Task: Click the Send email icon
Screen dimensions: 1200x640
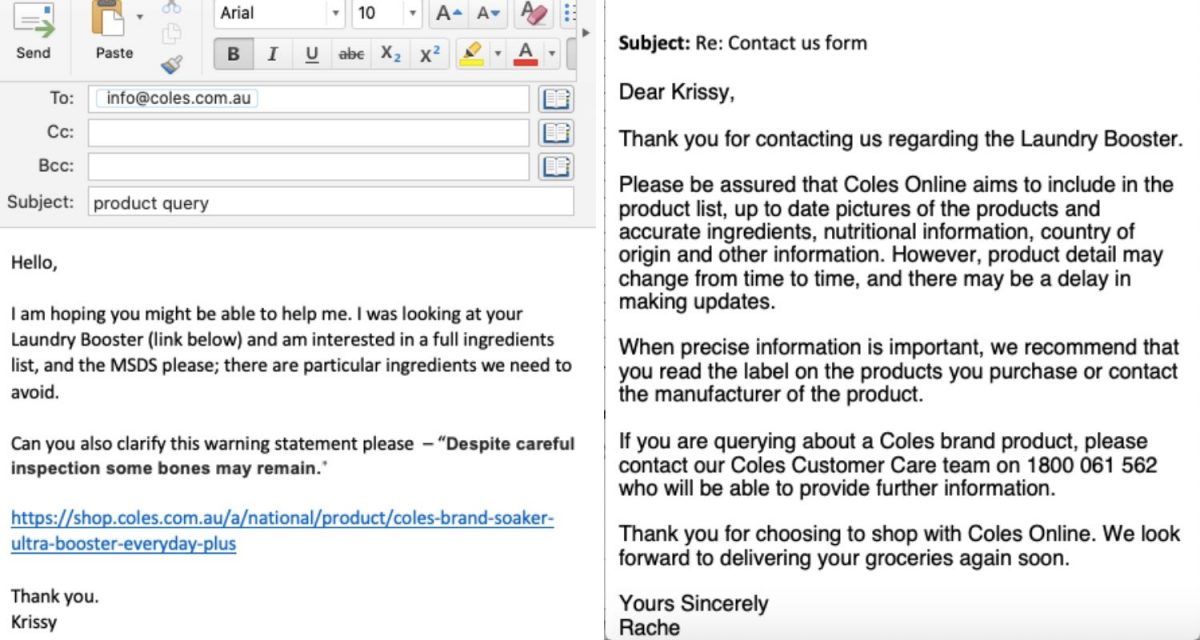Action: click(x=33, y=22)
